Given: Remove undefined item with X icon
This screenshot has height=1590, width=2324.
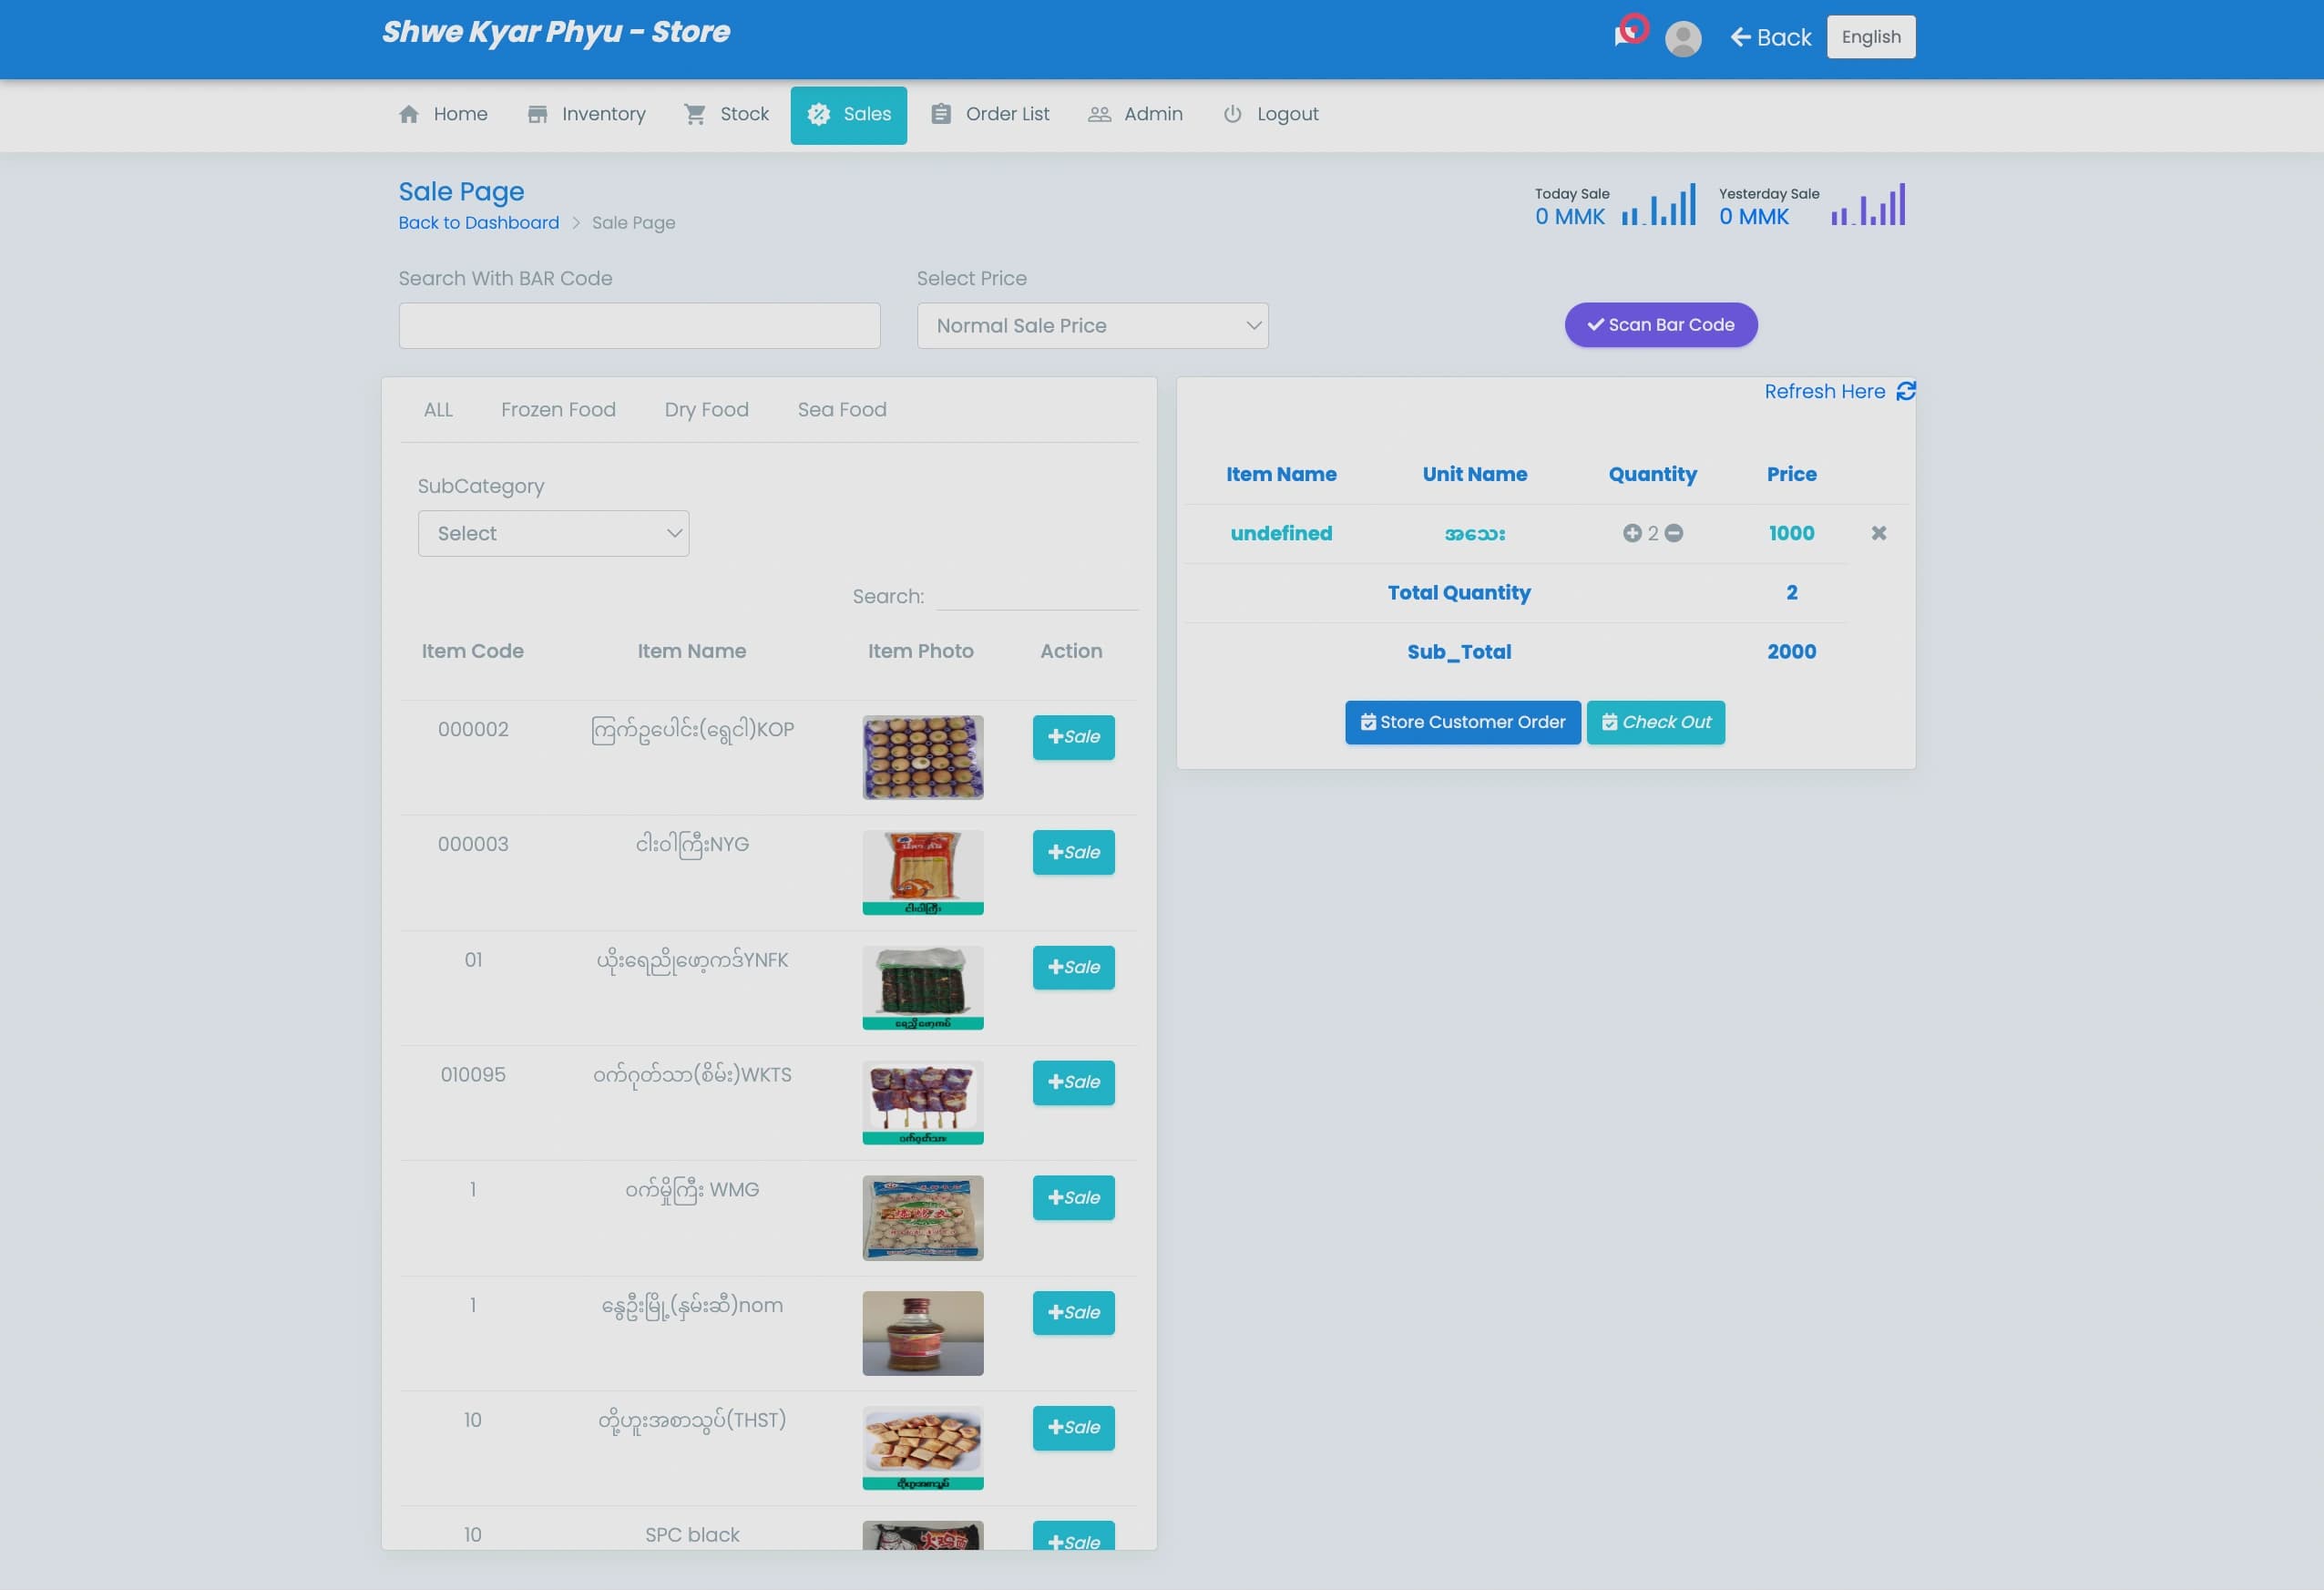Looking at the screenshot, I should point(1879,533).
